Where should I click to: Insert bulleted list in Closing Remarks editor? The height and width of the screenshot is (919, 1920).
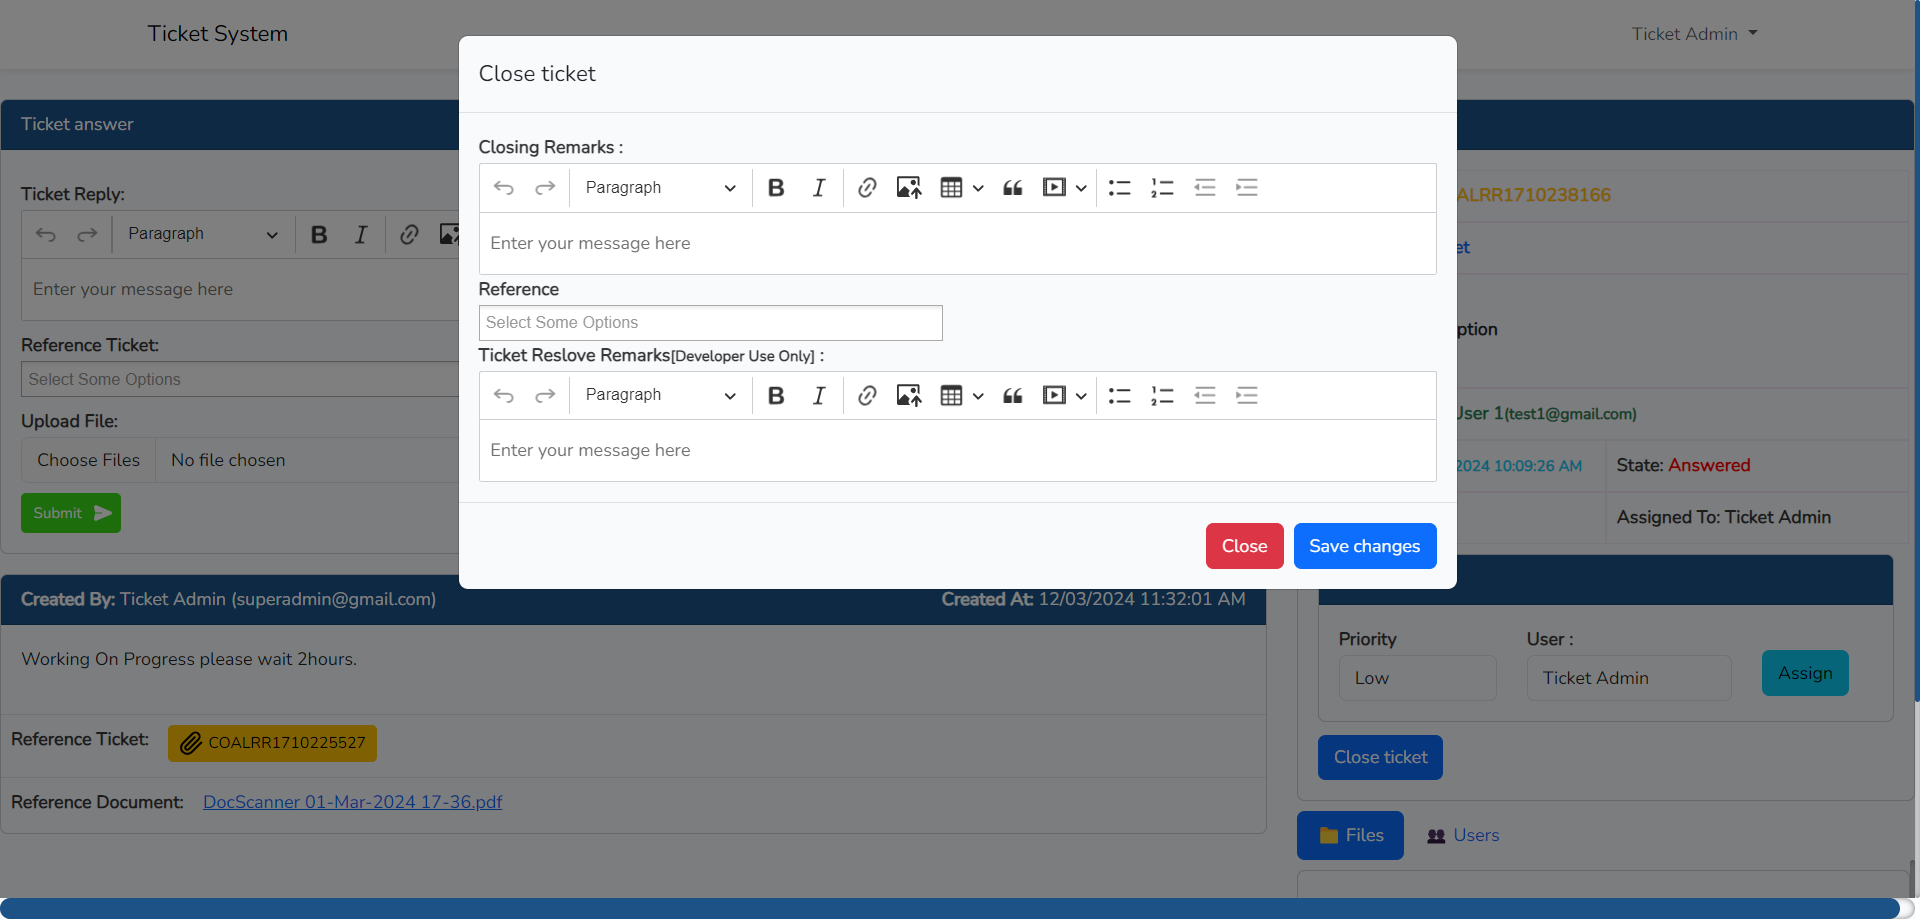[x=1119, y=188]
